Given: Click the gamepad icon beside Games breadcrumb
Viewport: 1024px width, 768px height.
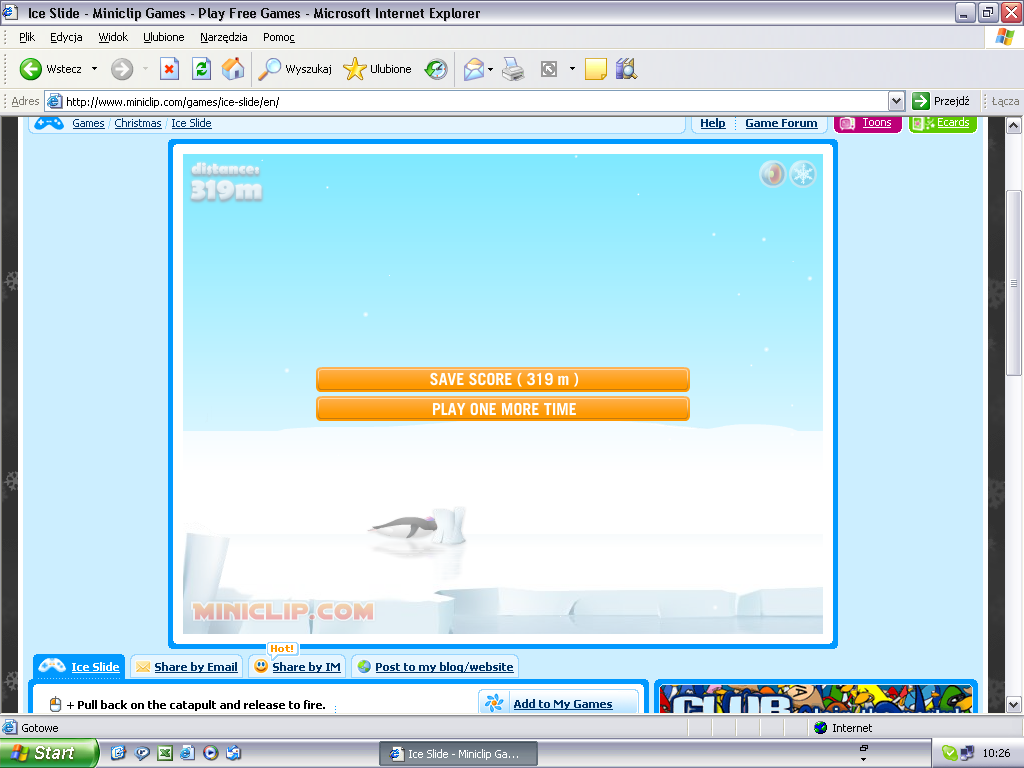Looking at the screenshot, I should [49, 123].
